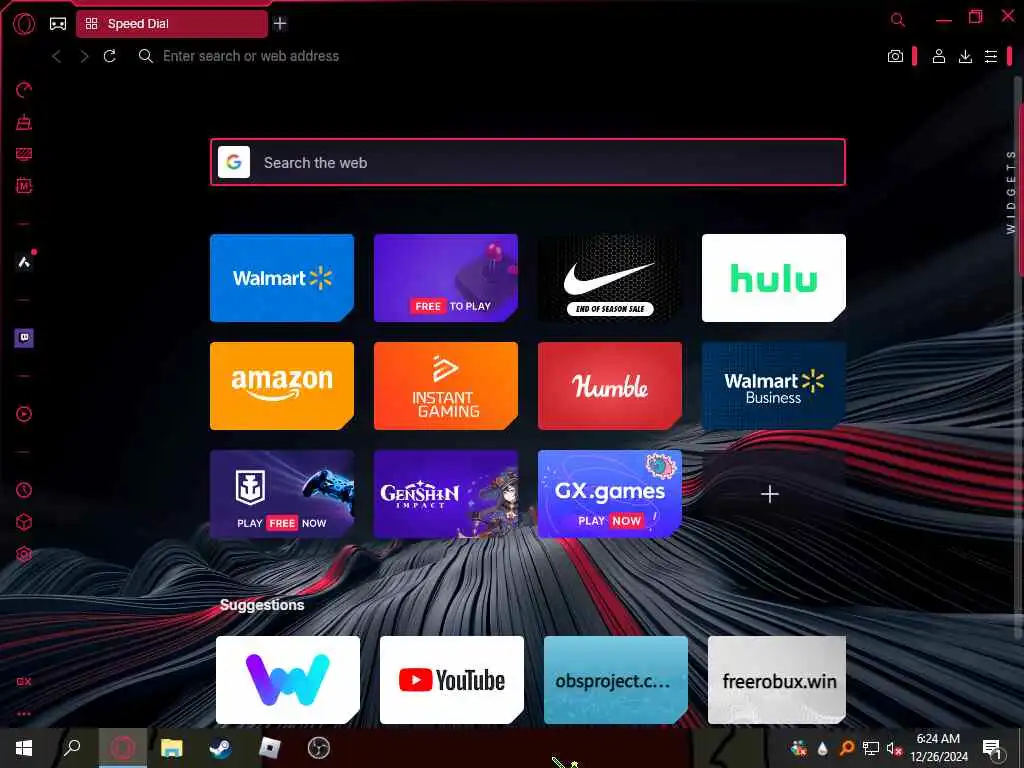Image resolution: width=1024 pixels, height=768 pixels.
Task: Take a snapshot with the camera icon
Action: (x=895, y=56)
